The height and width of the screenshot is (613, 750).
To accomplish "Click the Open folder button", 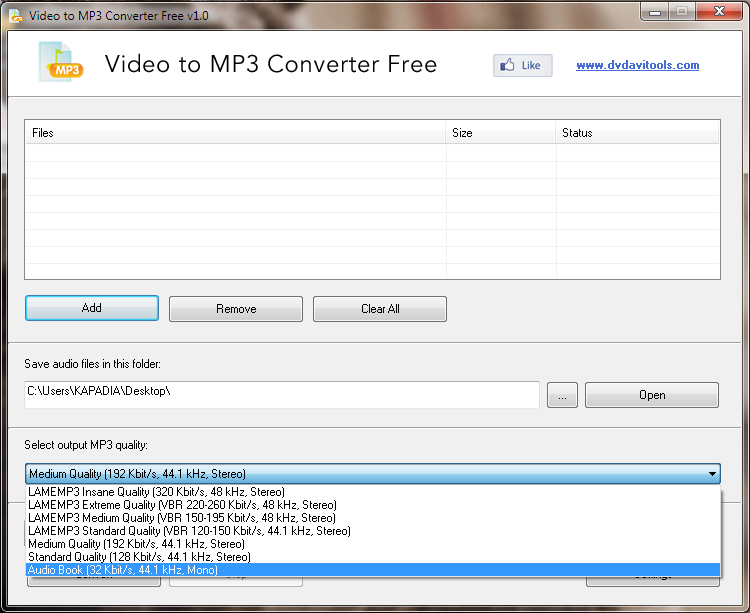I will click(x=651, y=395).
